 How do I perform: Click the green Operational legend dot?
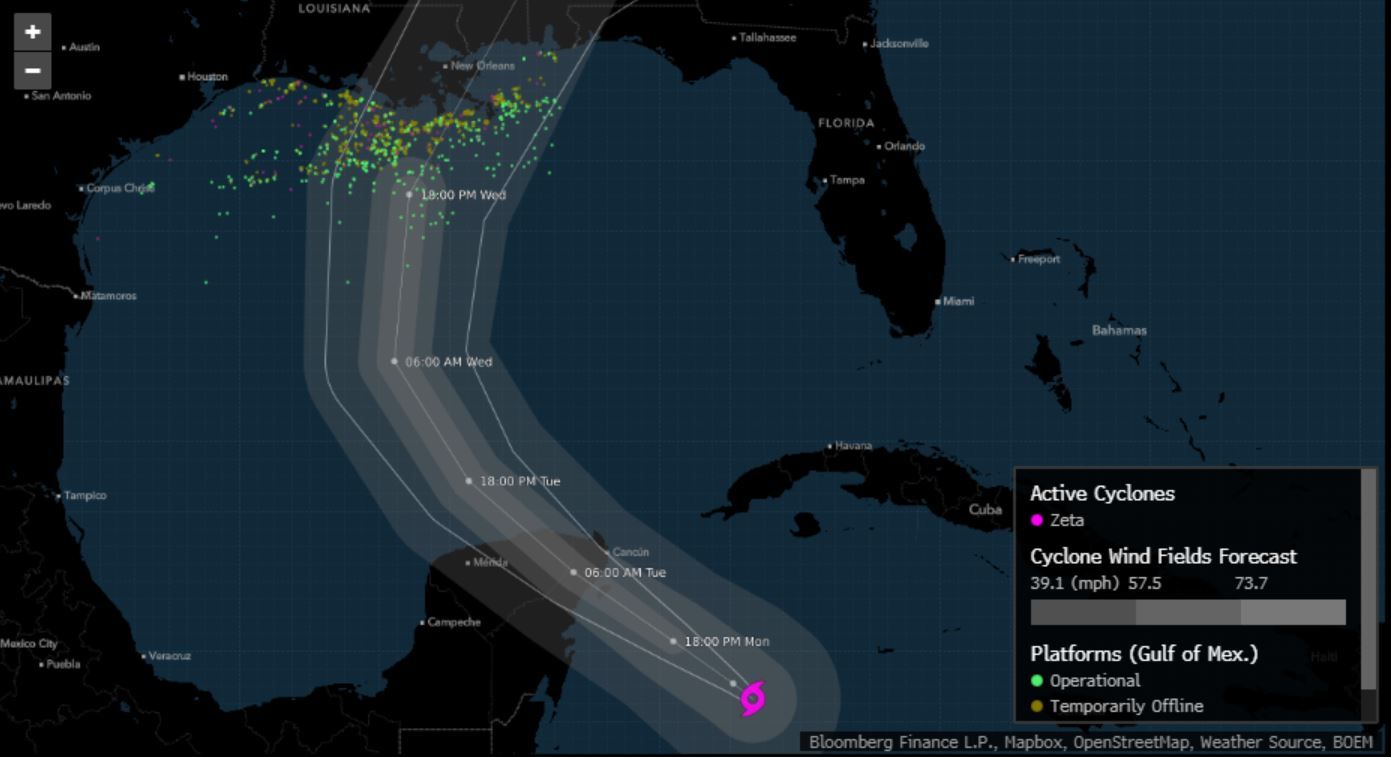coord(1037,681)
